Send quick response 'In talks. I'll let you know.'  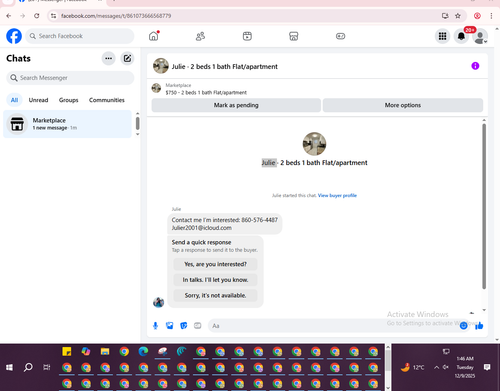(x=215, y=280)
